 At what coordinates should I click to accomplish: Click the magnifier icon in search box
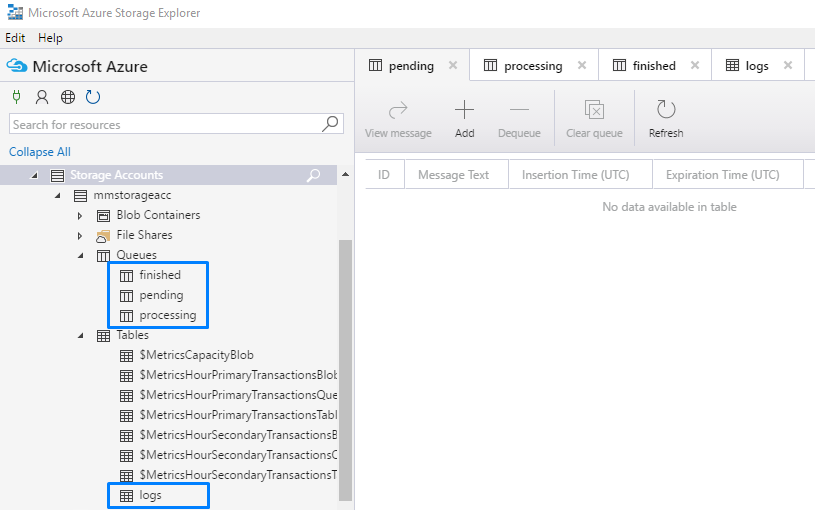tap(330, 124)
